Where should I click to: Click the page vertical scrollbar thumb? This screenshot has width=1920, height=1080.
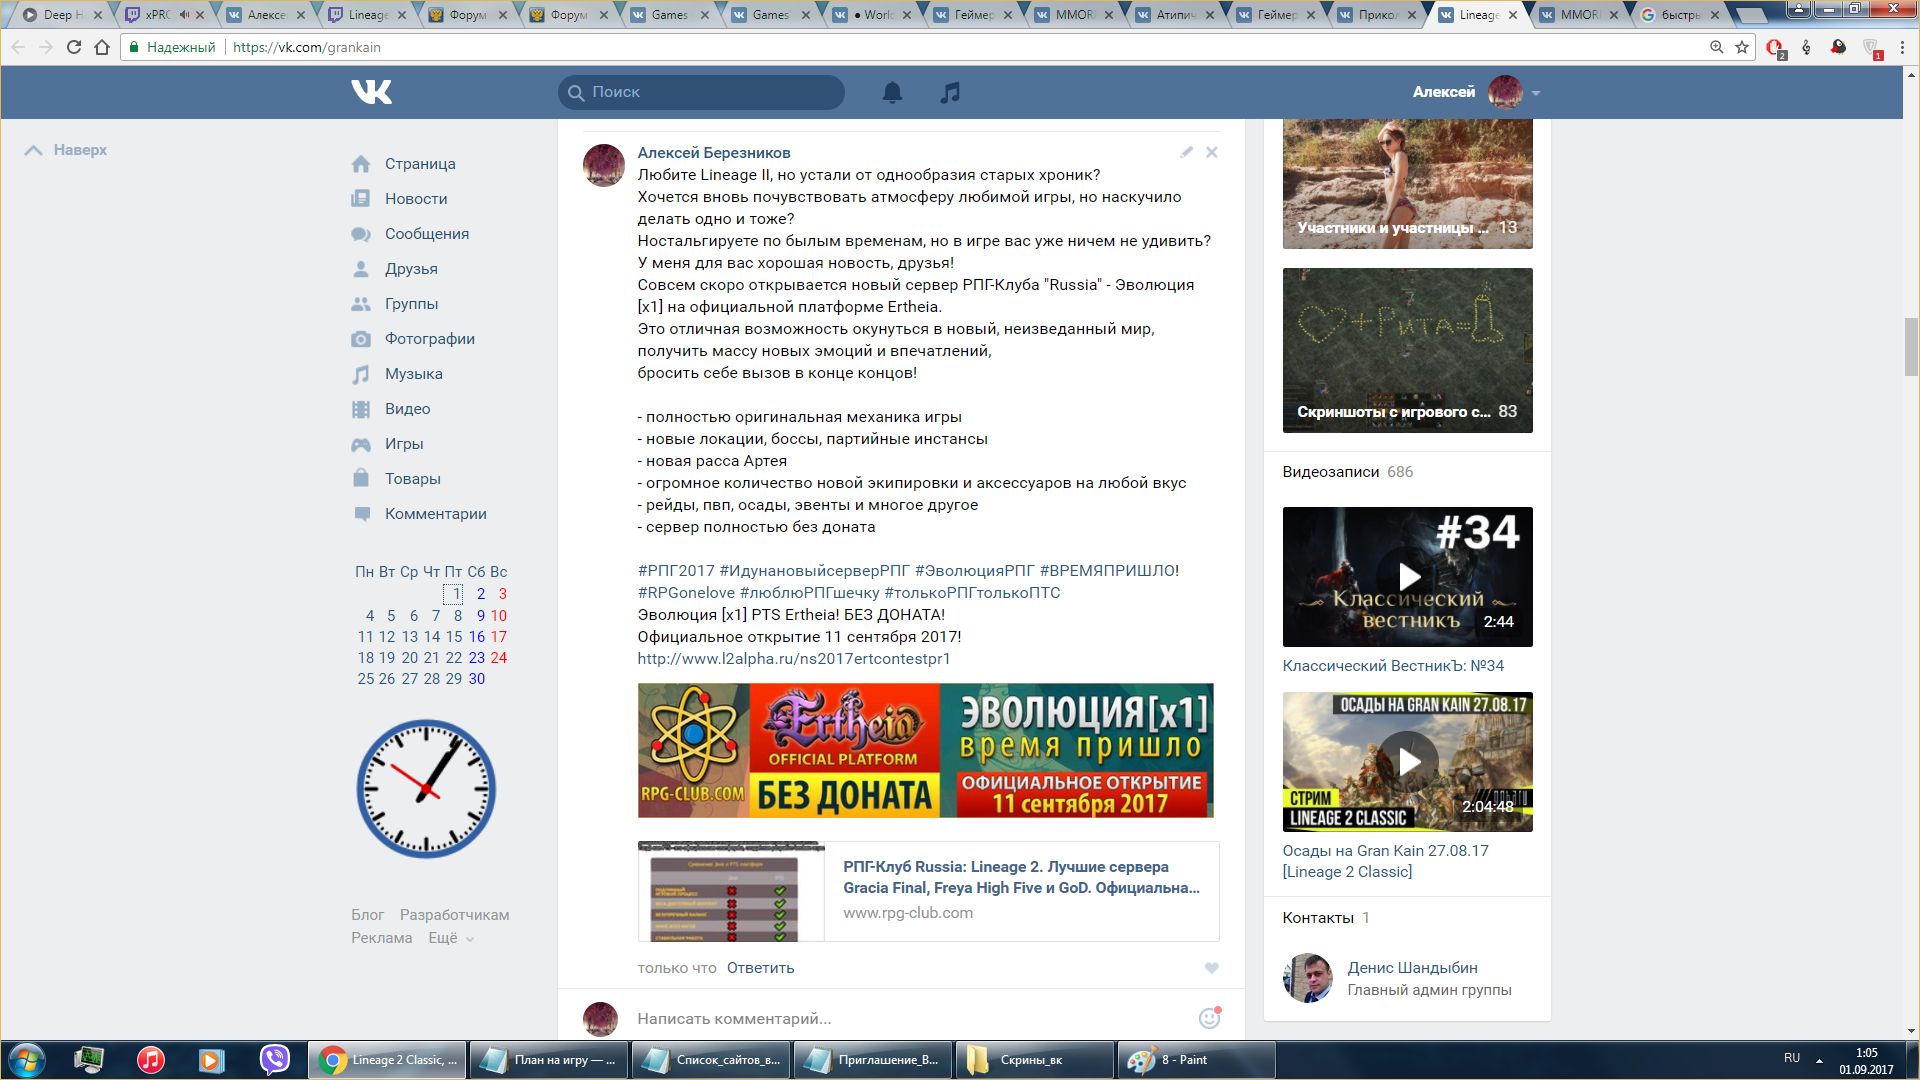point(1911,346)
